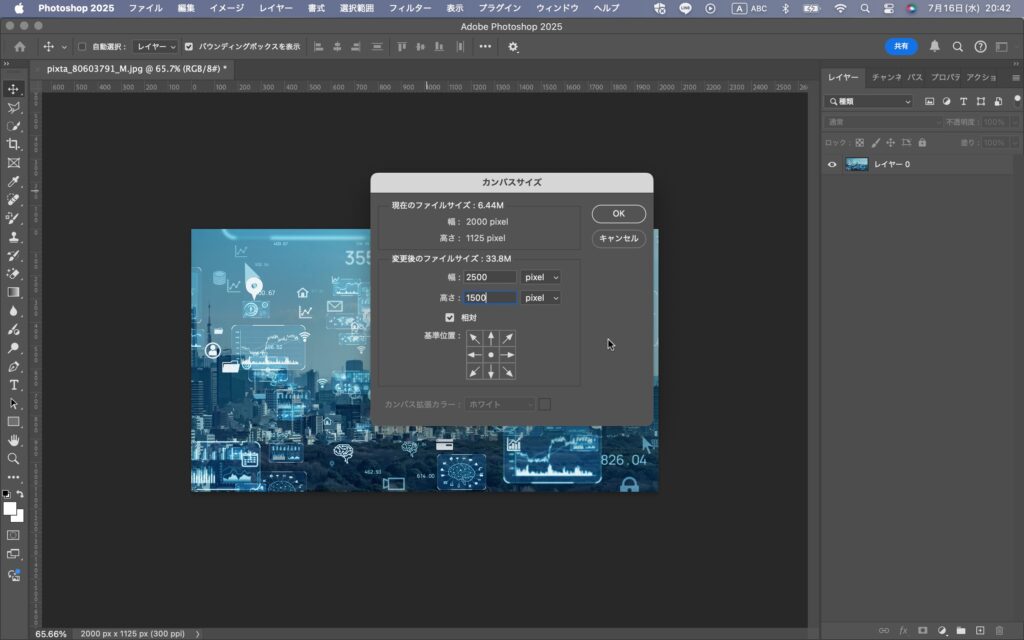
Task: Select the Rectangle shape tool
Action: [x=13, y=422]
